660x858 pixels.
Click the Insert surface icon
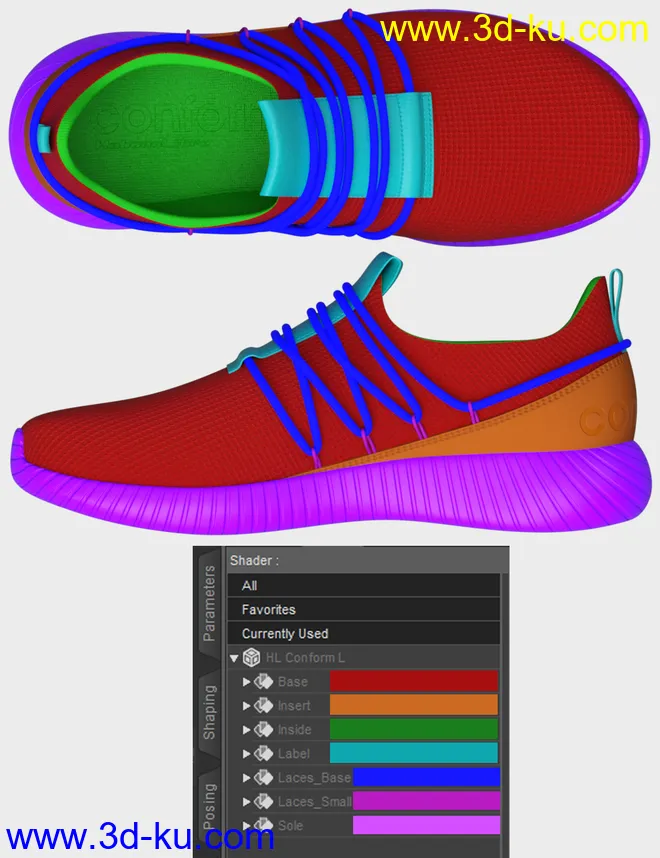[264, 706]
